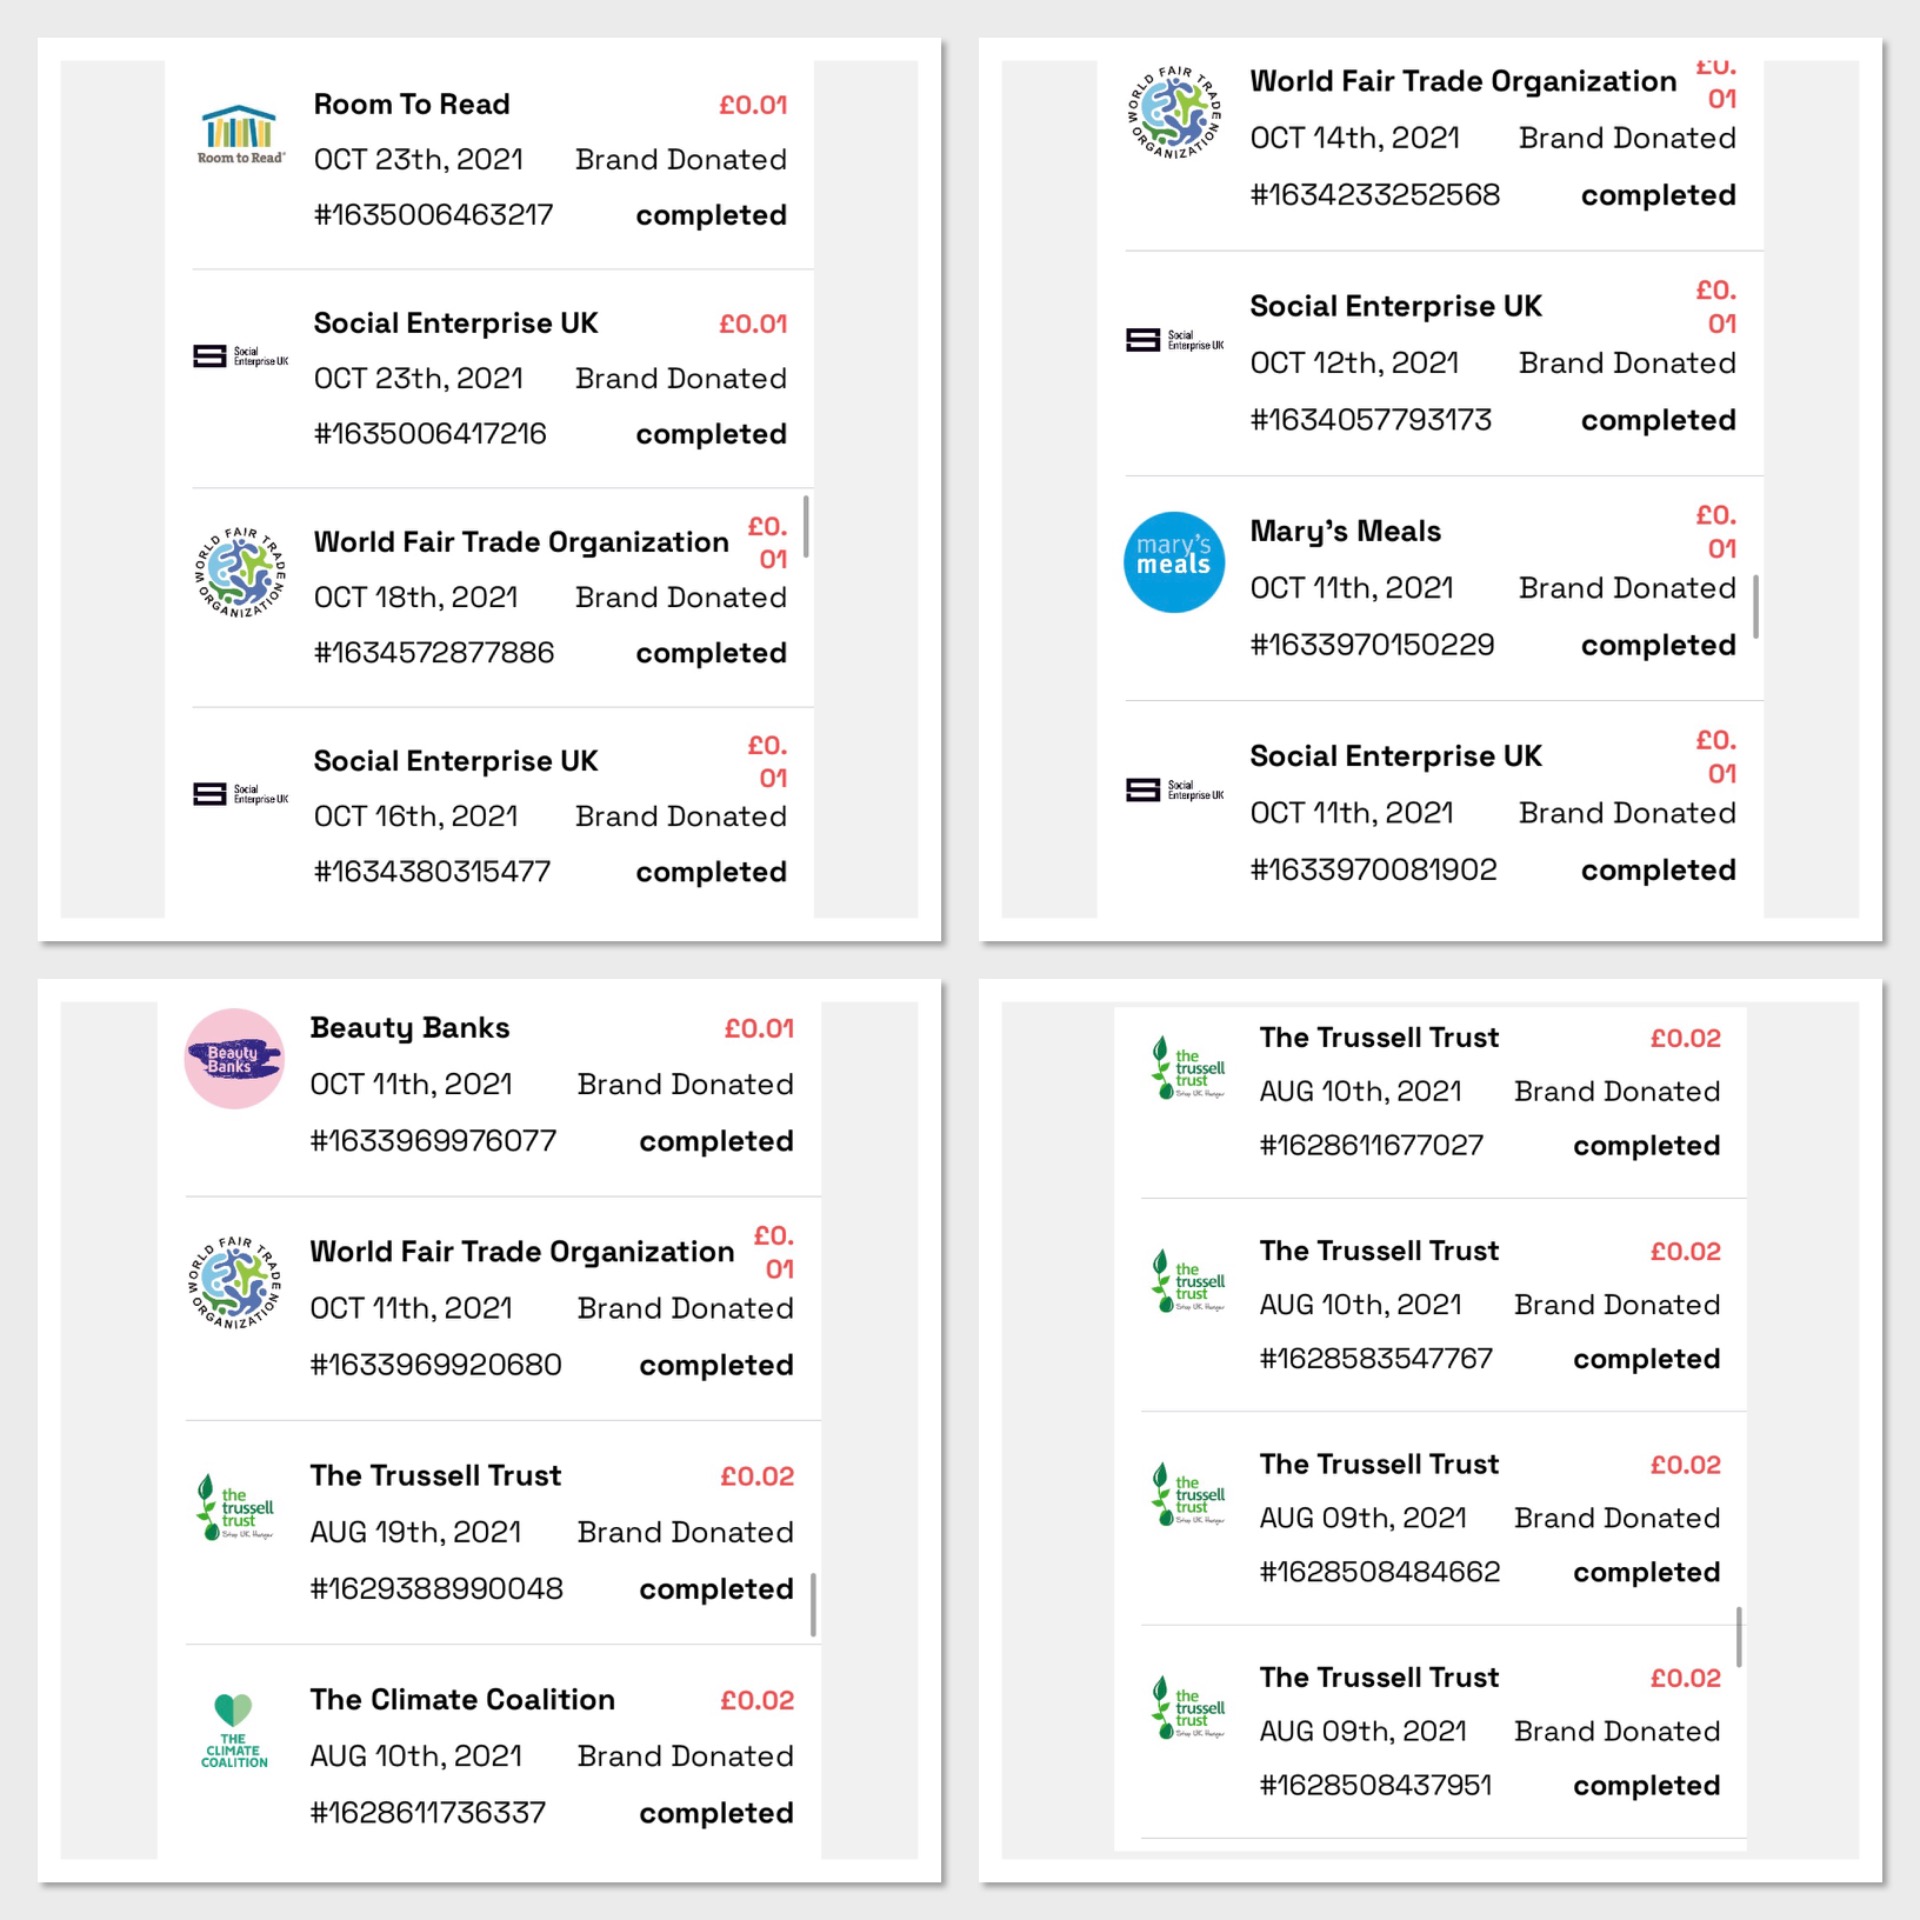Click scrollbar in the panel listing Beauty Banks
This screenshot has width=1920, height=1920.
[x=813, y=1604]
